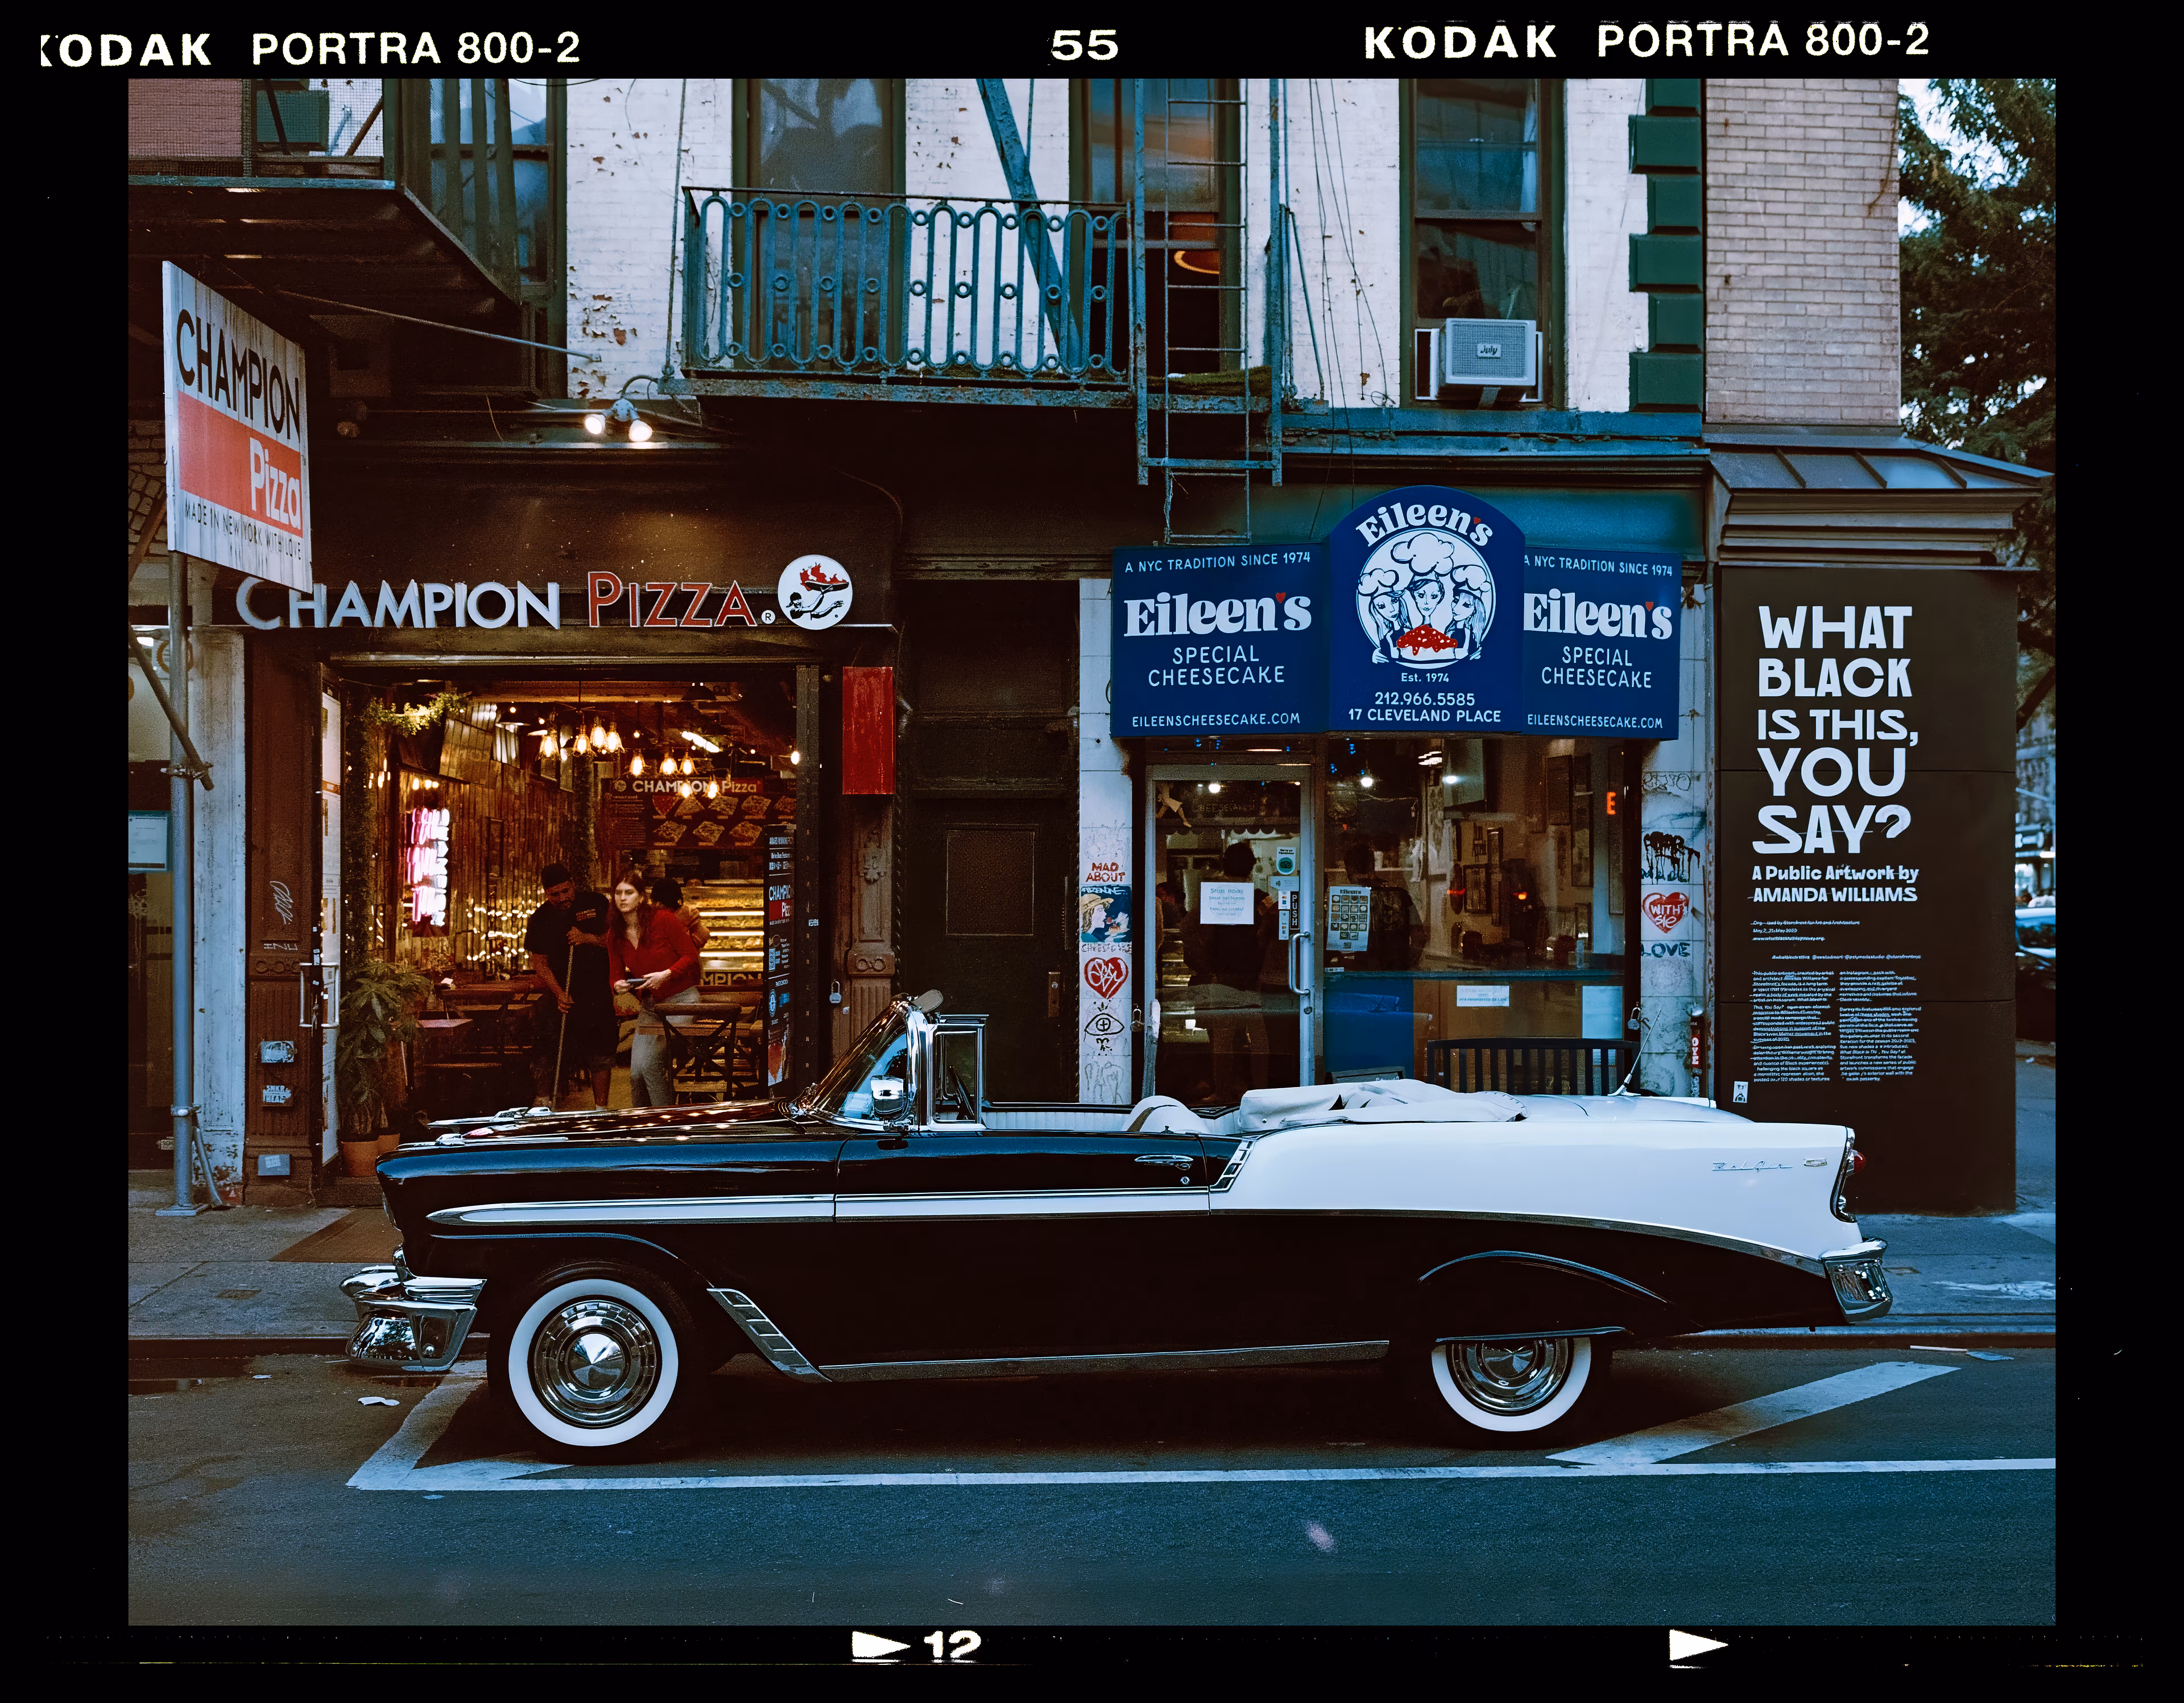
Task: Click the 'WHAT BLACK IS THIS, YOU SAY?' headline
Action: 1835,729
